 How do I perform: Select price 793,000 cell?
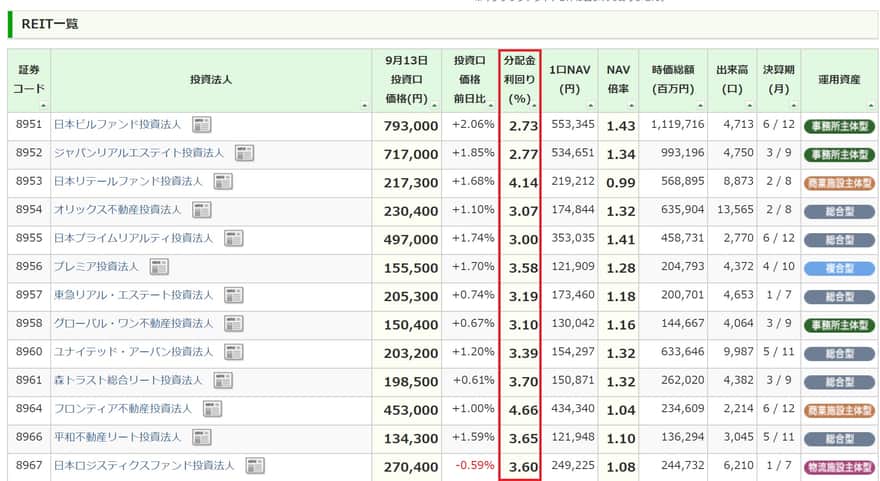tap(407, 126)
